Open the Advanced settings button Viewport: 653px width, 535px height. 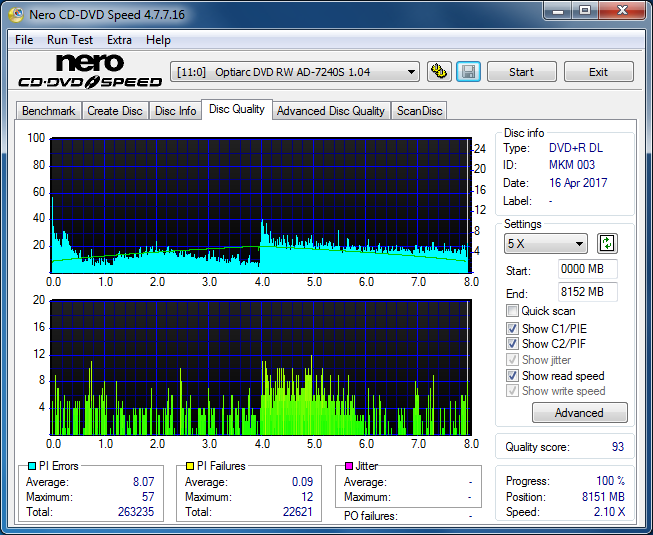point(579,413)
